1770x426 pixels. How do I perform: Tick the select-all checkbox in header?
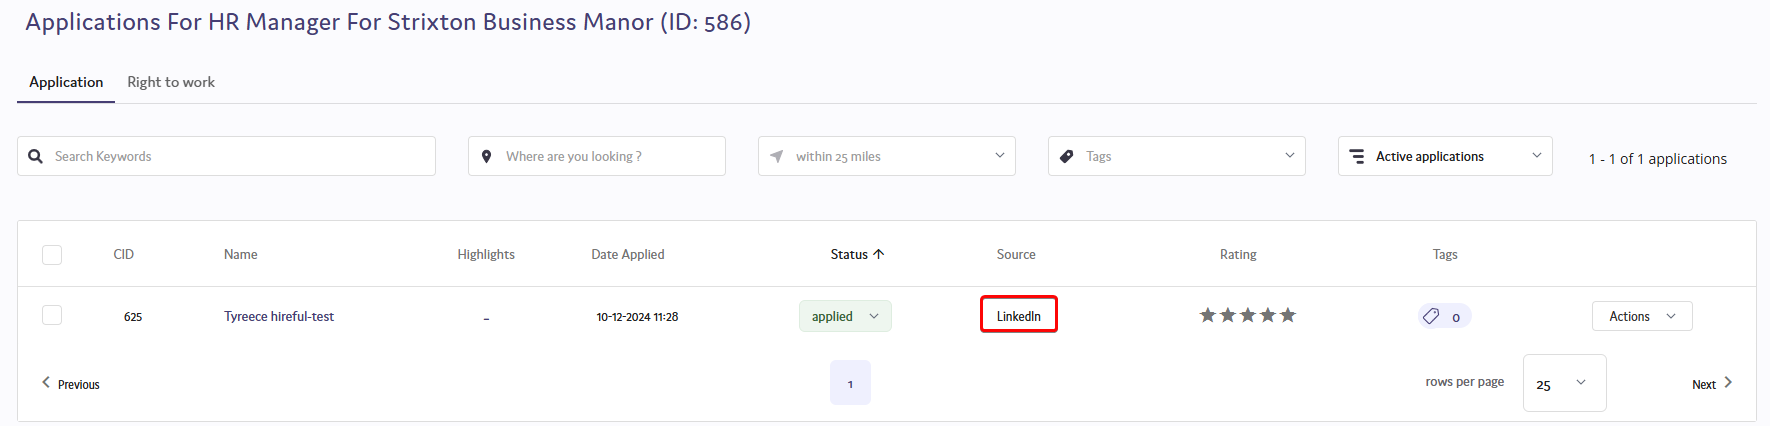52,255
